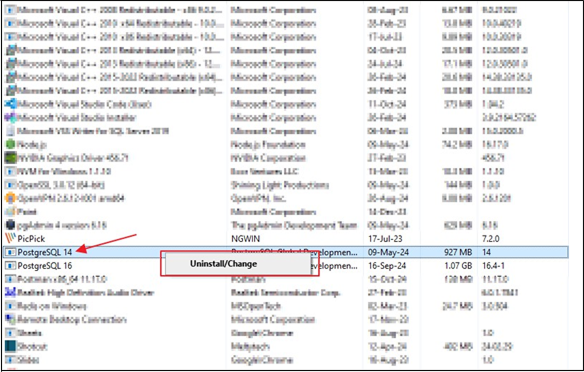The image size is (584, 372).
Task: Click the Remote Desktop Connection icon
Action: click(x=10, y=319)
